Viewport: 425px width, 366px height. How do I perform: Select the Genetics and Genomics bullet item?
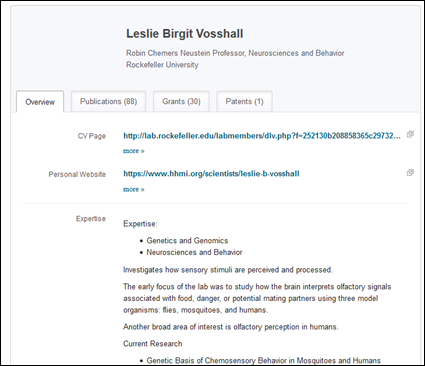(187, 241)
